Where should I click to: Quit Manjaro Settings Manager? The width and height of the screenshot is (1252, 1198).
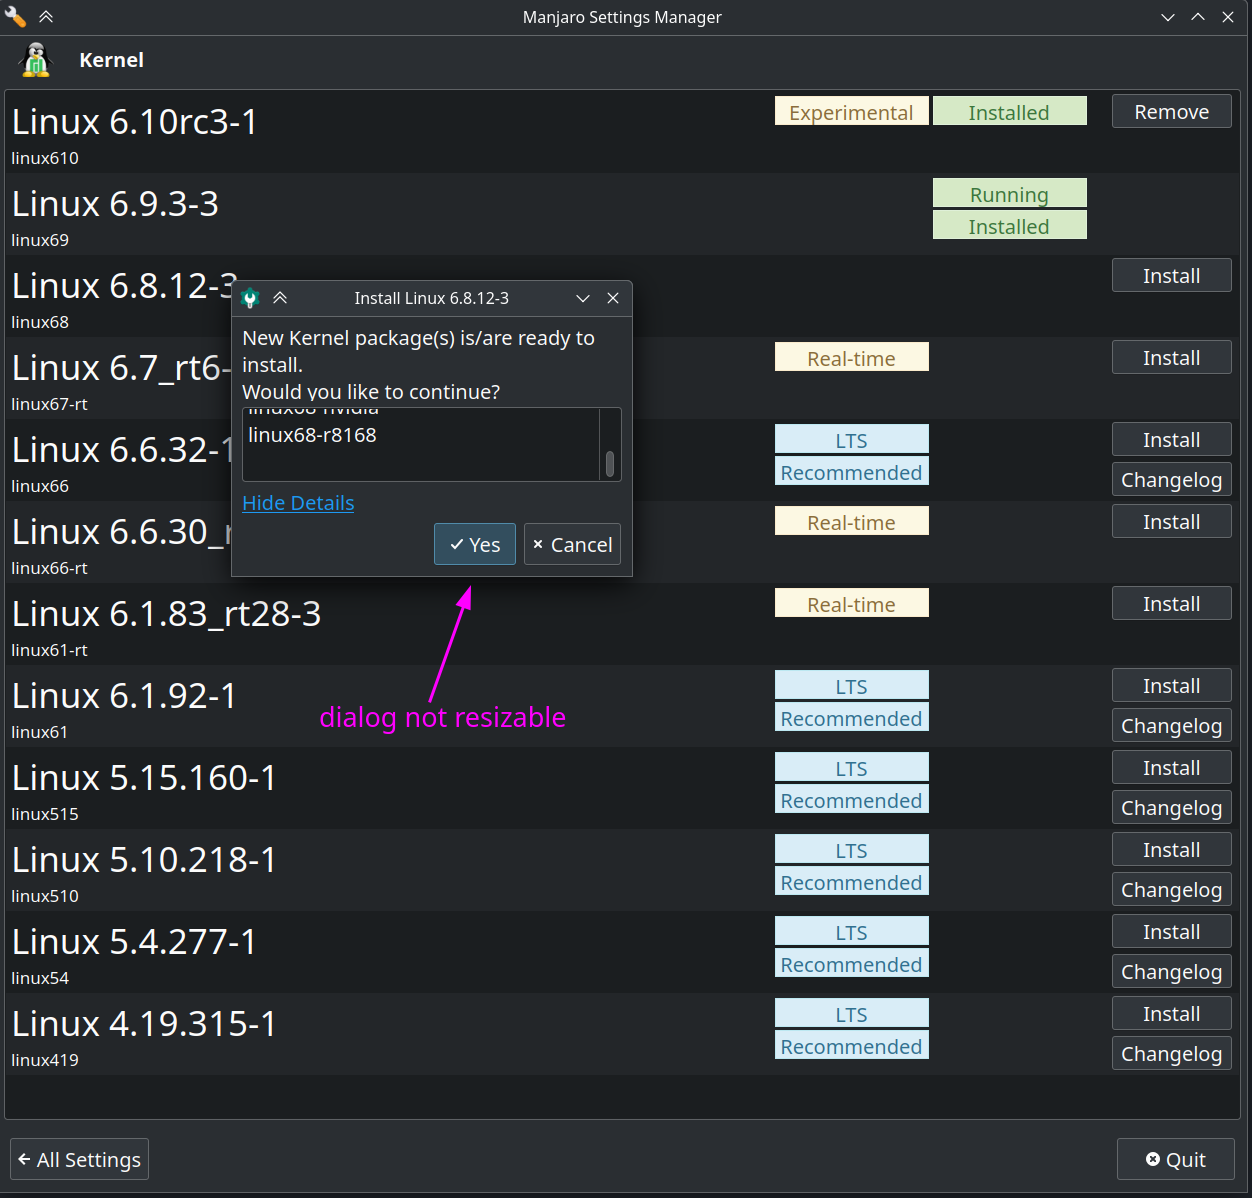pyautogui.click(x=1176, y=1159)
